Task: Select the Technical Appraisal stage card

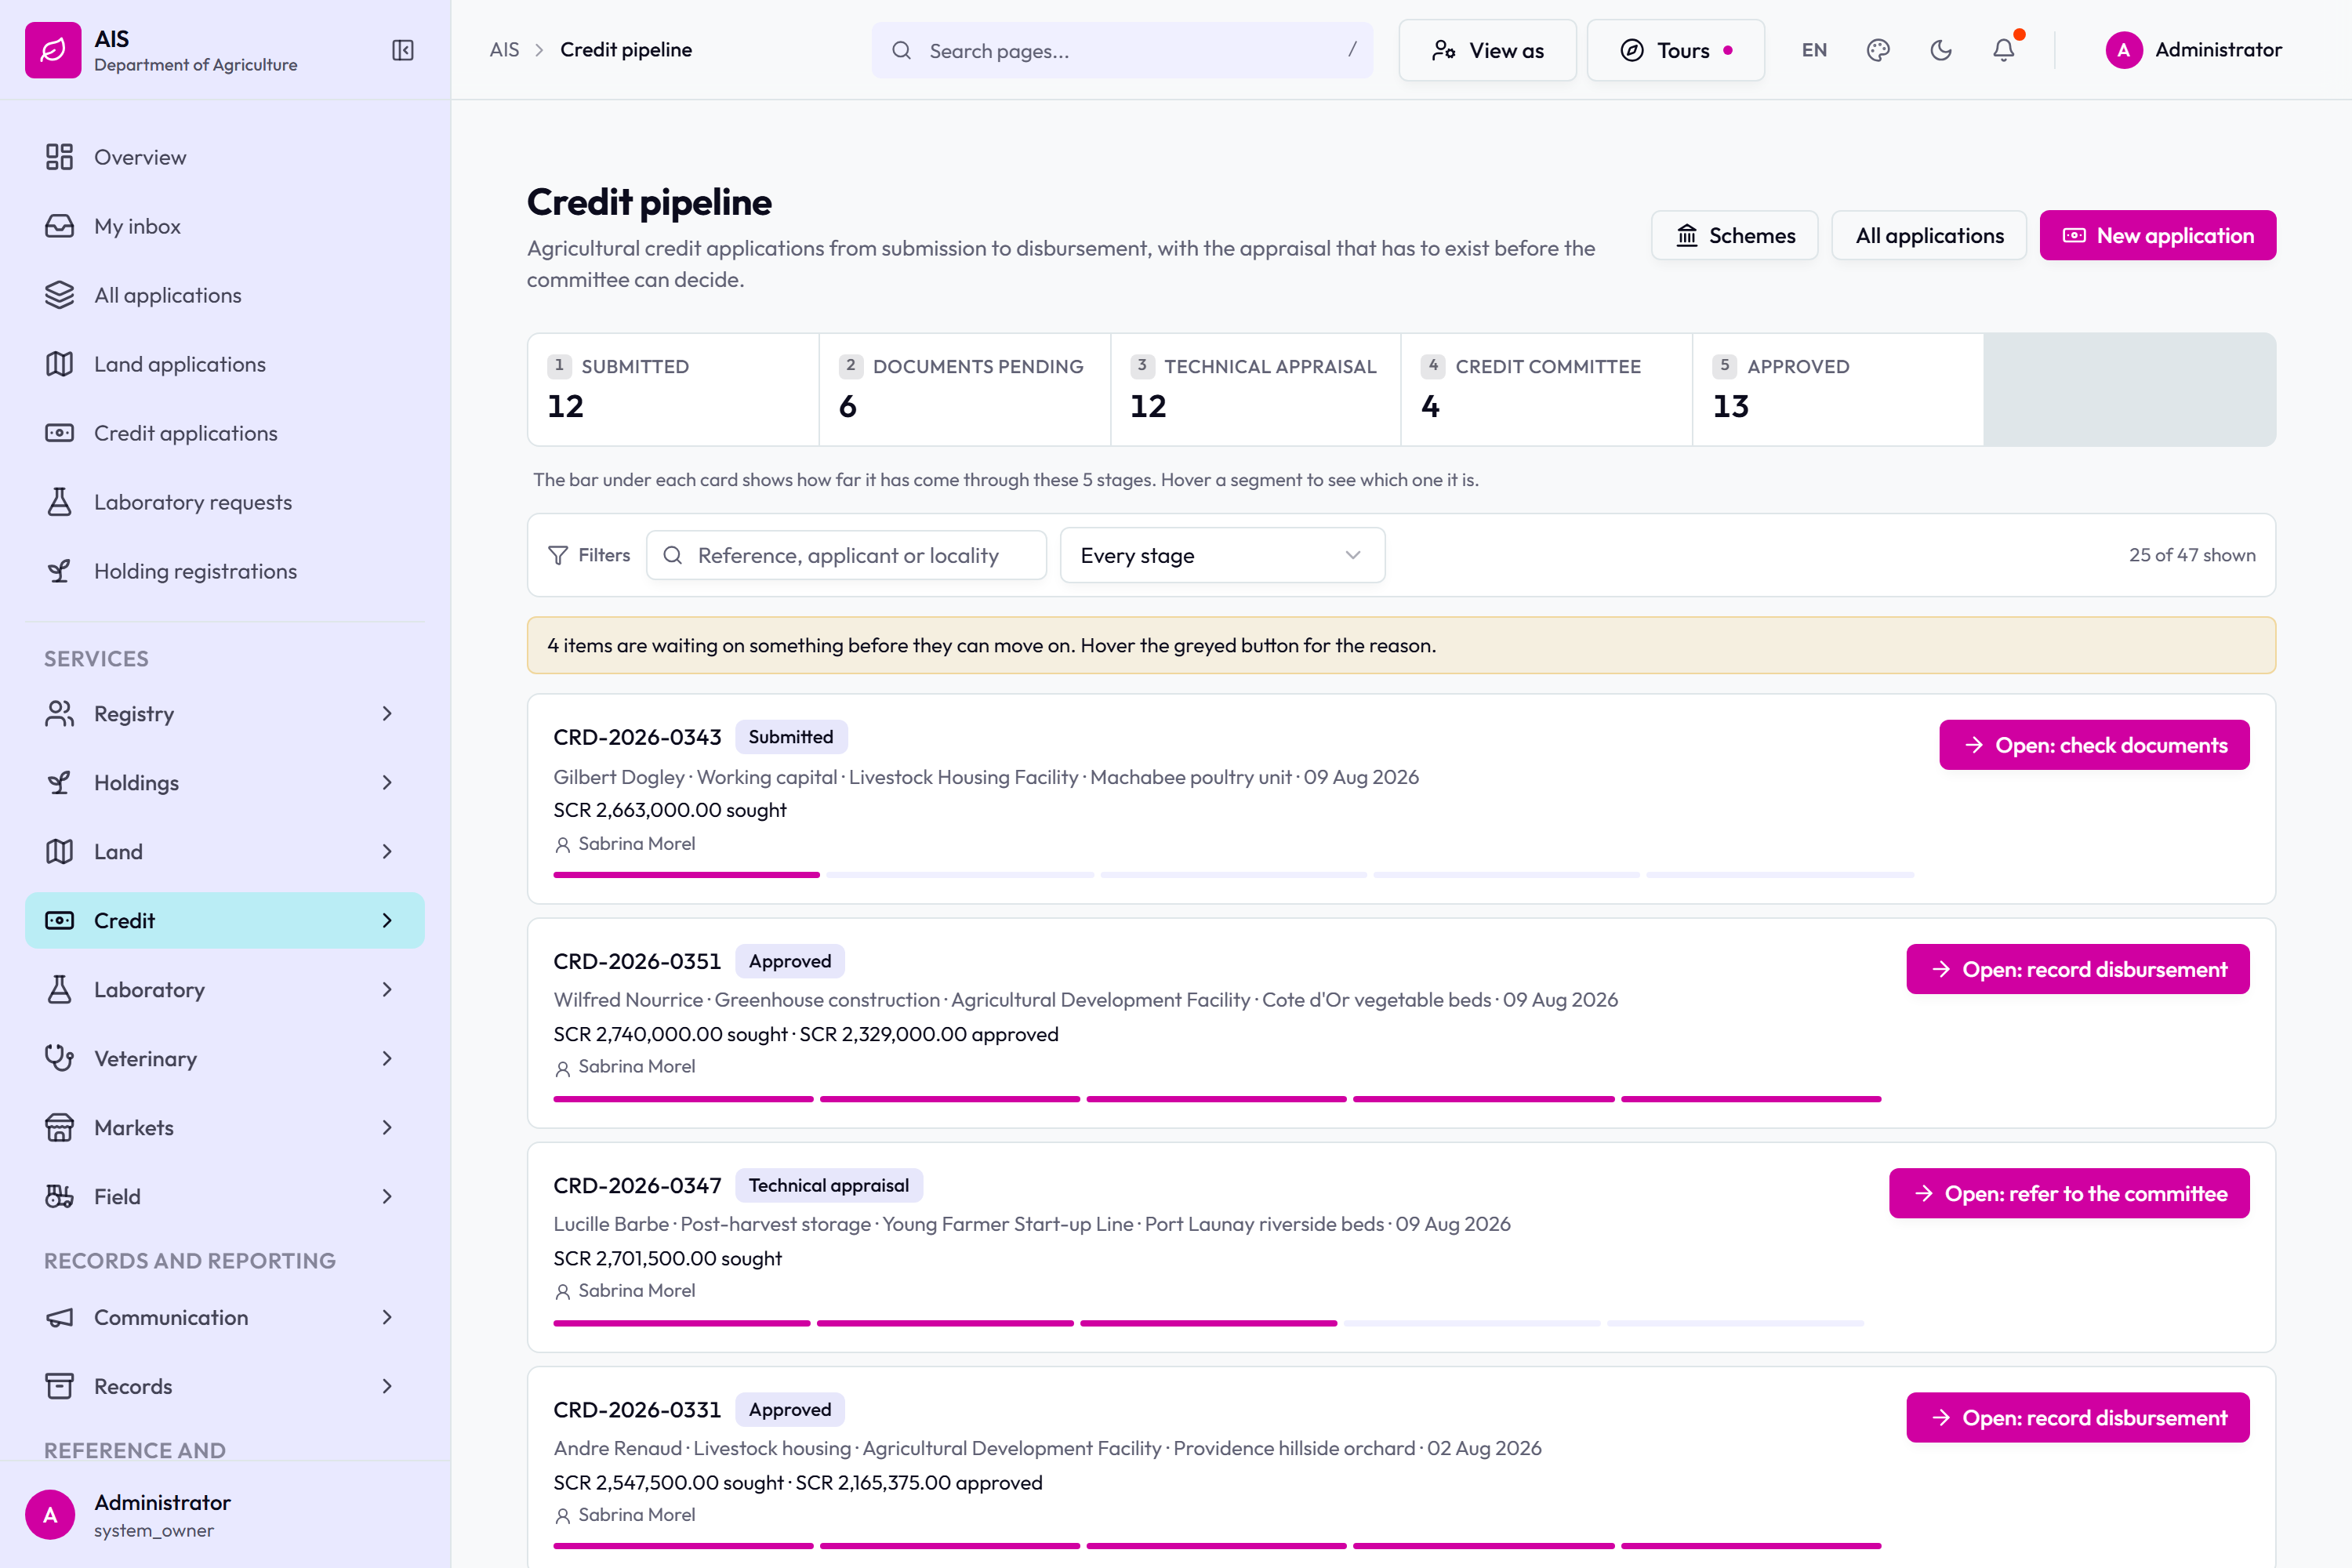Action: pyautogui.click(x=1255, y=389)
